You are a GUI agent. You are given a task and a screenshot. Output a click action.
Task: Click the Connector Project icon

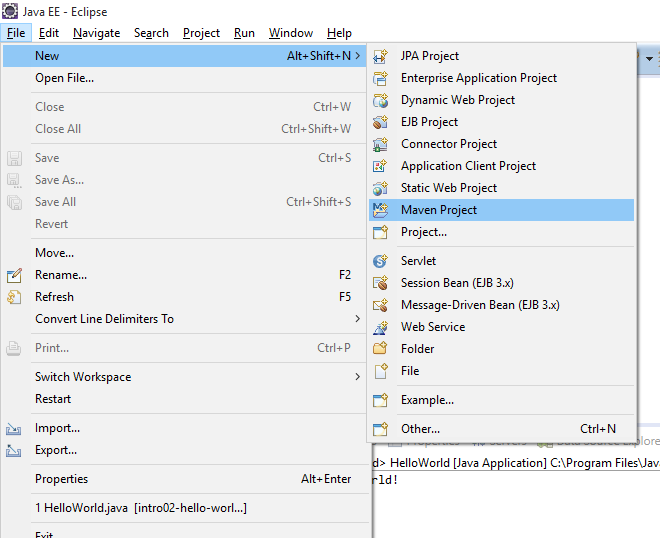(380, 144)
